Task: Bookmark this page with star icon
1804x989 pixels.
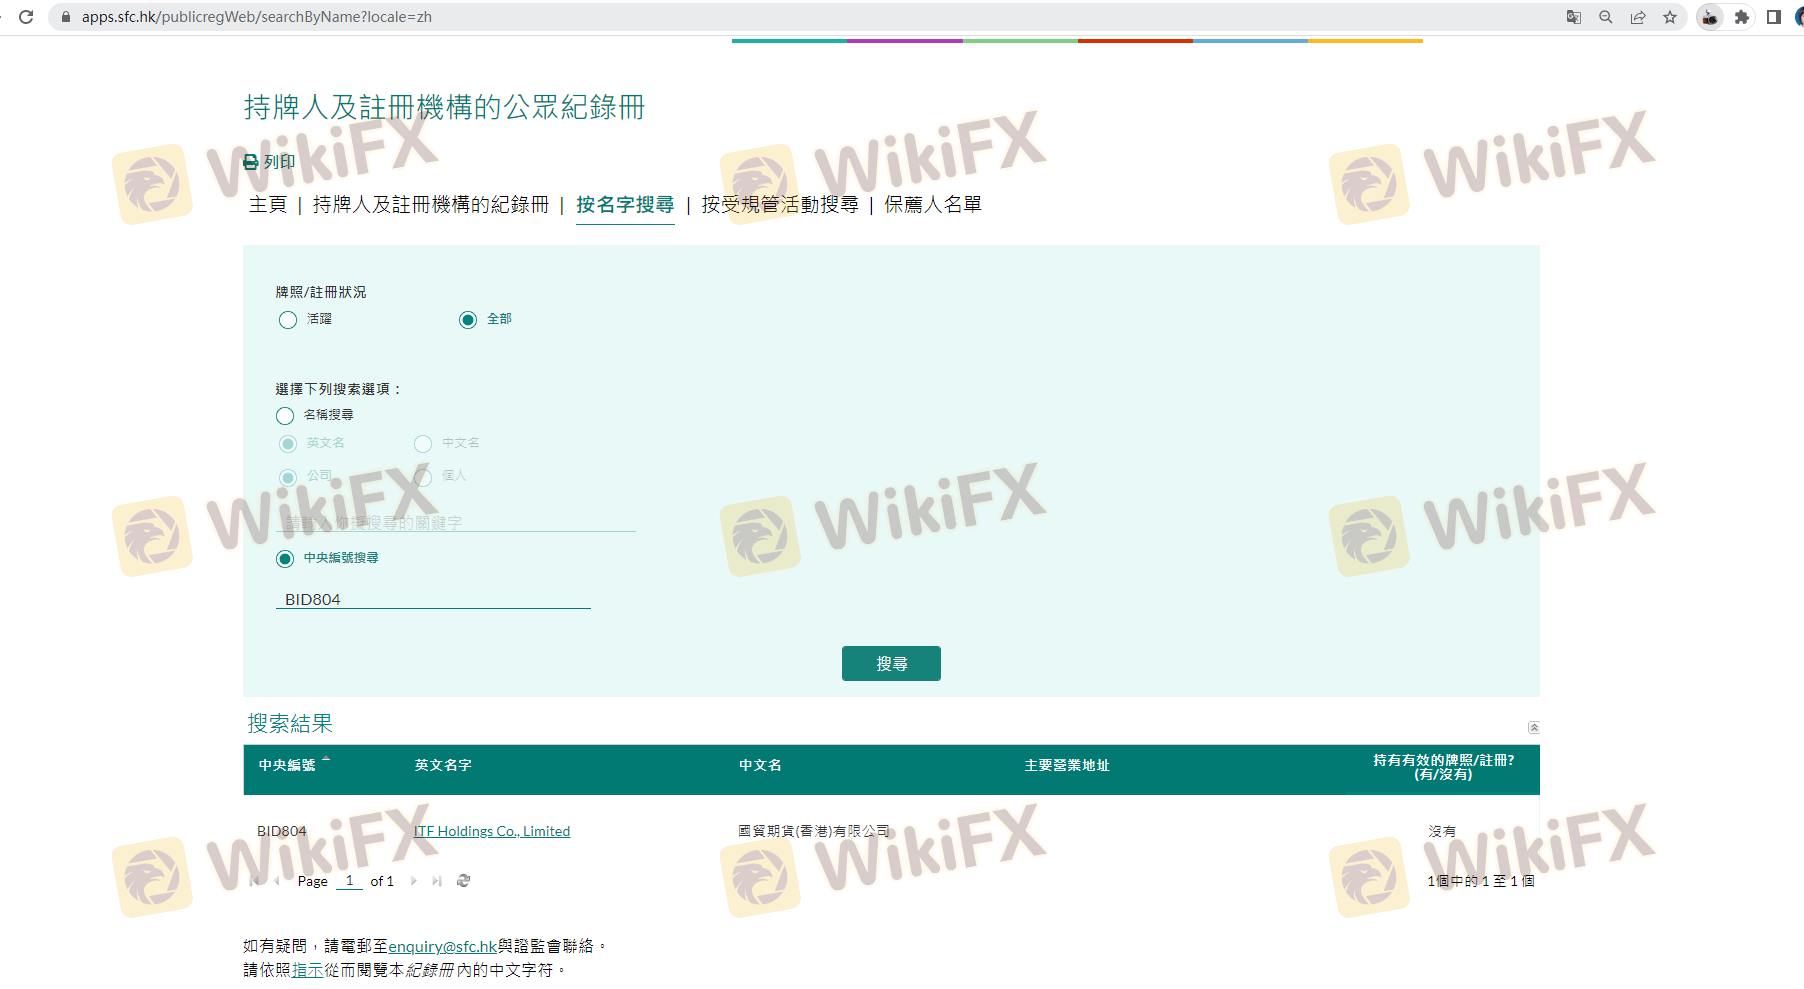Action: coord(1670,17)
